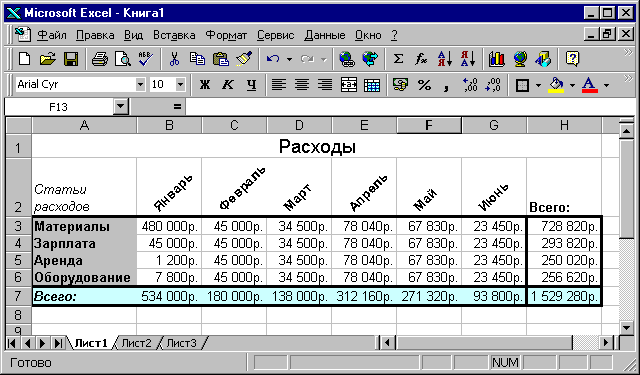640x375 pixels.
Task: Select column F header
Action: [x=429, y=125]
